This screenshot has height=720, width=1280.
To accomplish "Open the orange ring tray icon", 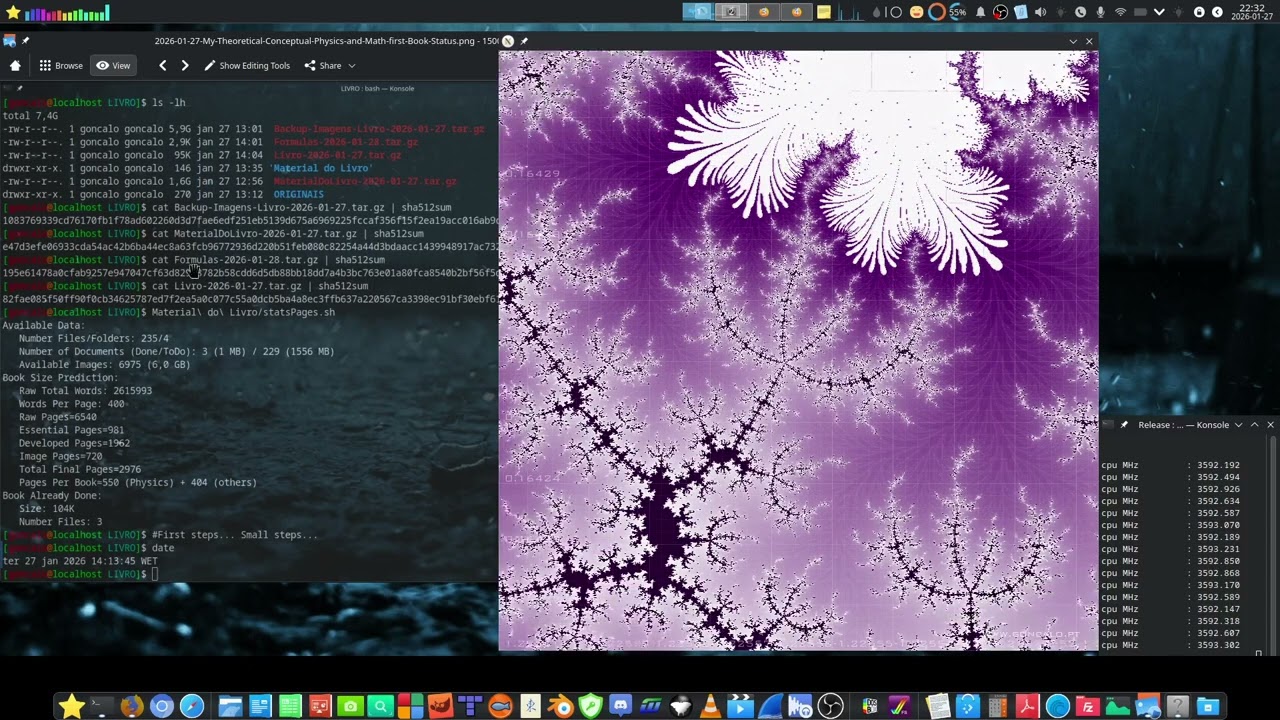I will coord(936,12).
